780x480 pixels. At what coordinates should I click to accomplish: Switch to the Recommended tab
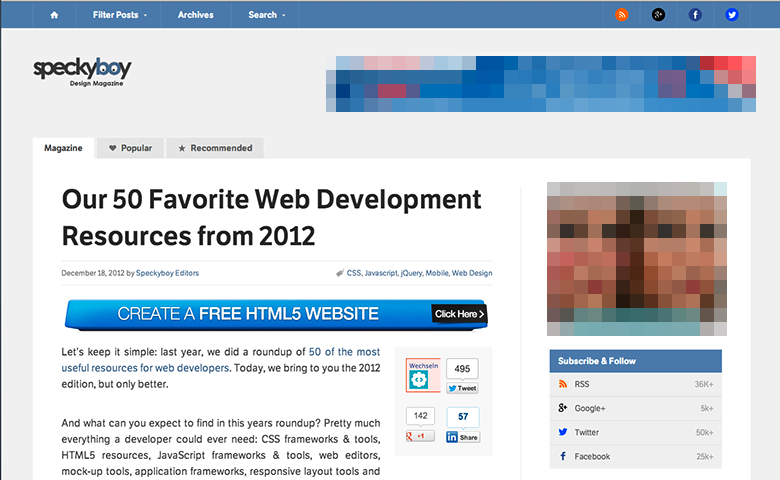(215, 148)
